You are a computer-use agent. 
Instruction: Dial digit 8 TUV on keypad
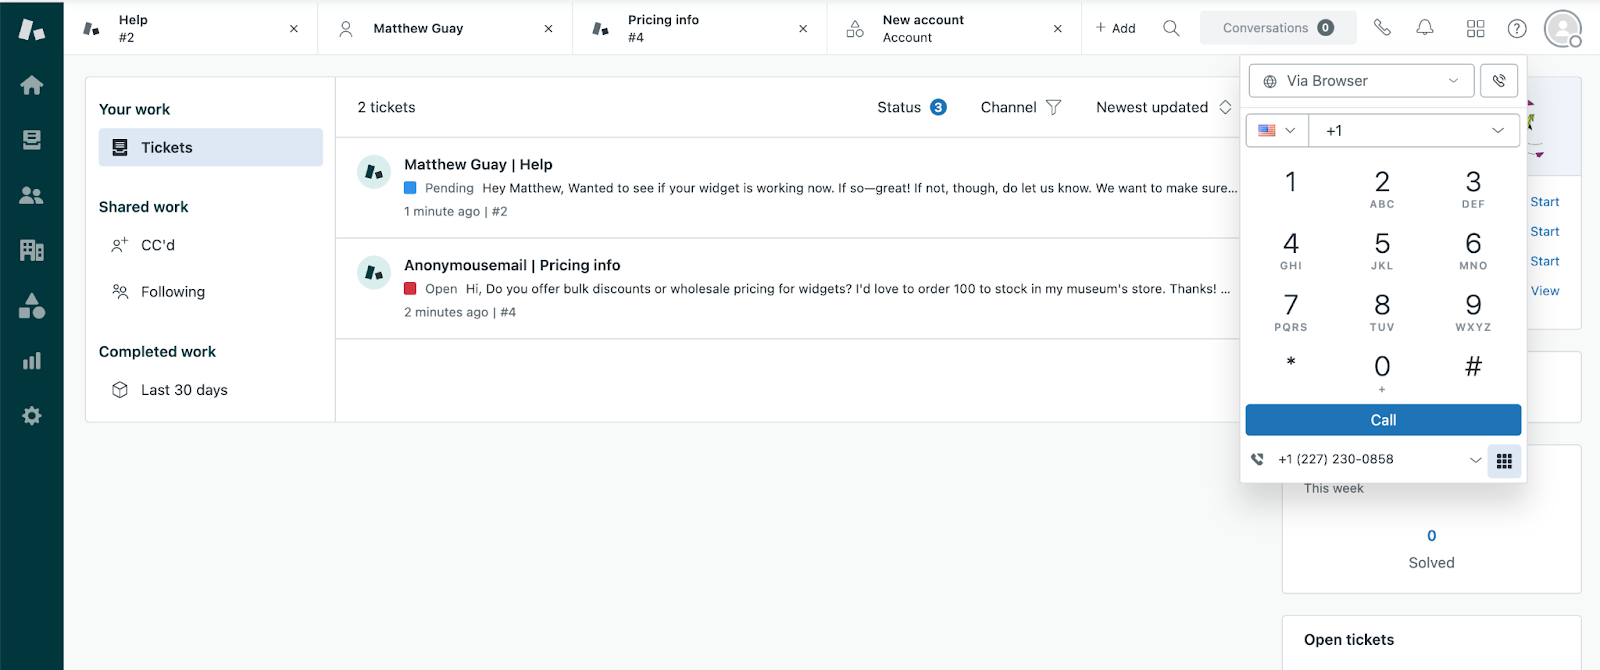click(1382, 311)
